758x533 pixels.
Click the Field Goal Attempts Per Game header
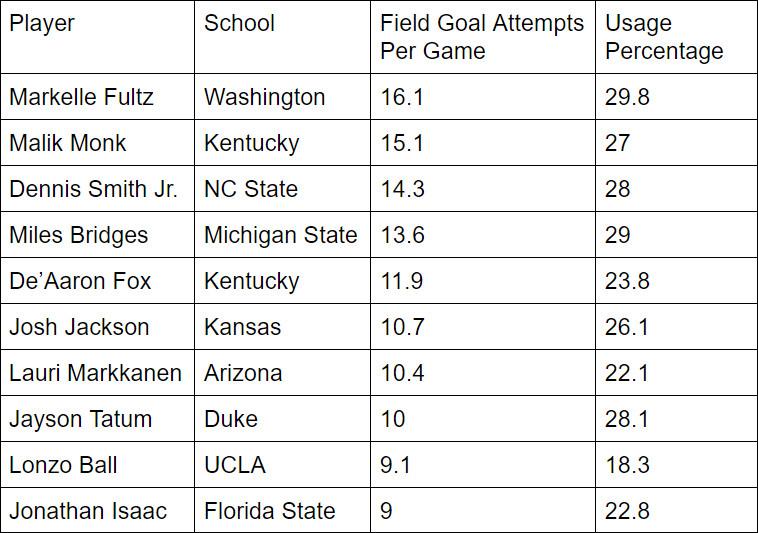(x=481, y=37)
